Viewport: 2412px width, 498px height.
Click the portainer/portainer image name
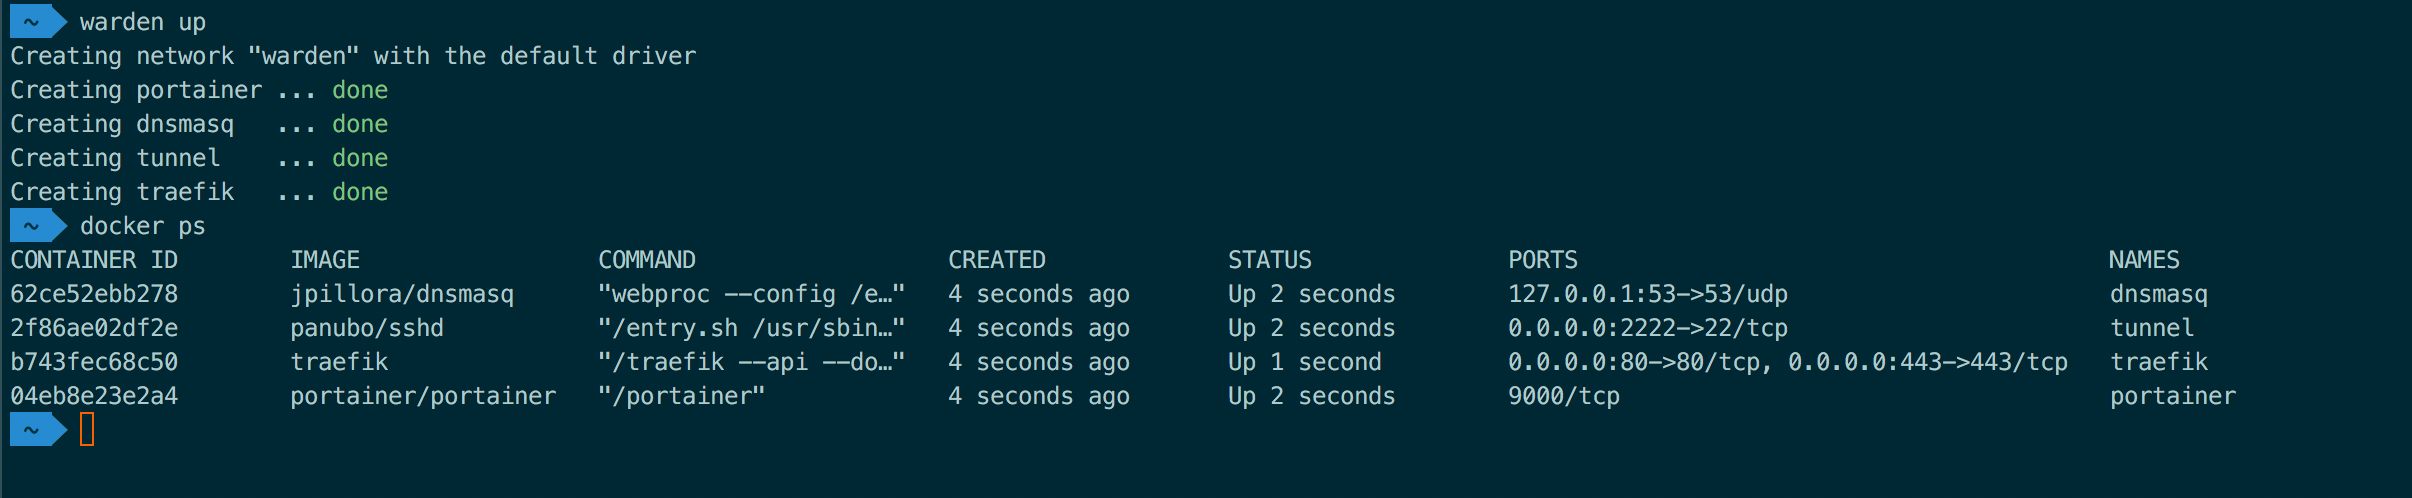point(423,397)
